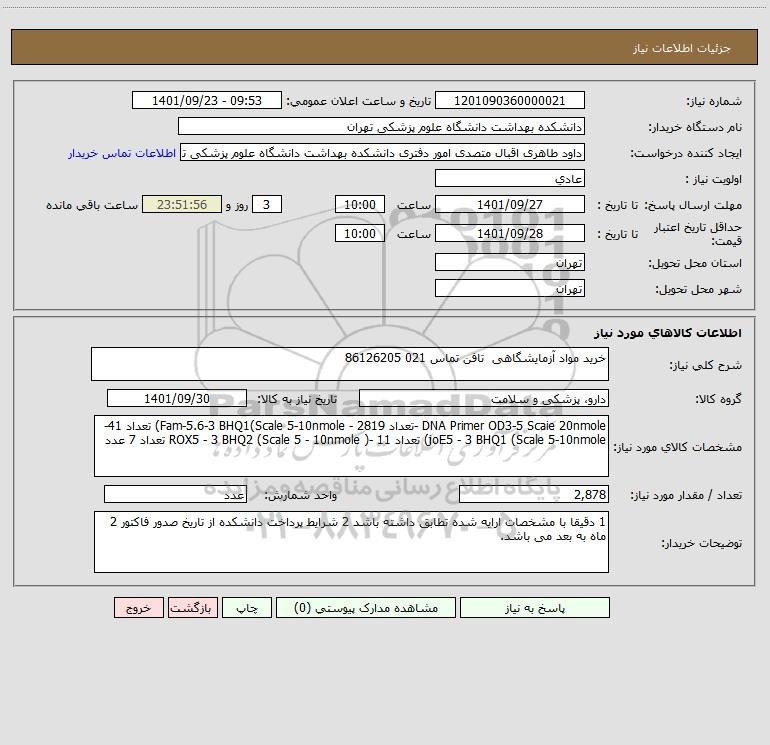Image resolution: width=770 pixels, height=745 pixels.
Task: Click the general description field with phone 86126205
Action: [350, 364]
